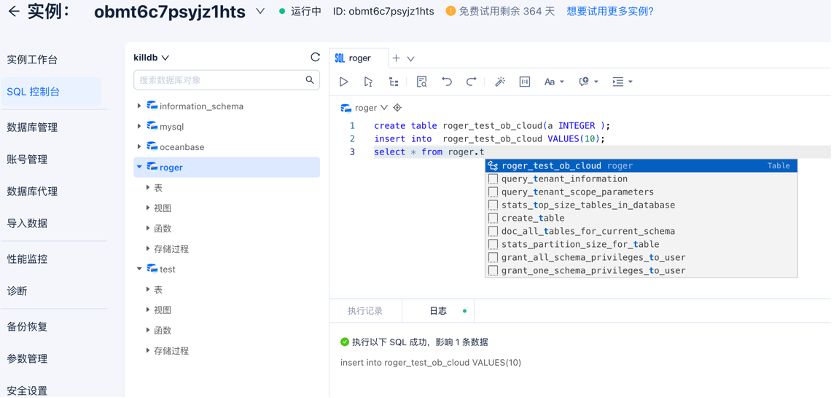Pick roger_test_ob_cloud table suggestion
This screenshot has height=398, width=832.
tap(641, 166)
